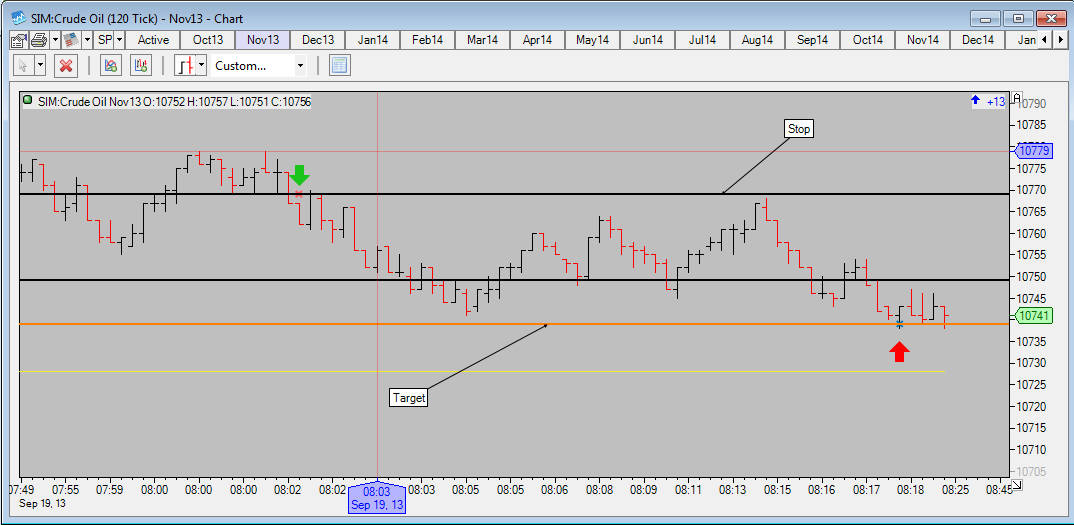The image size is (1074, 525).
Task: Select the pointer cursor tool
Action: (x=23, y=66)
